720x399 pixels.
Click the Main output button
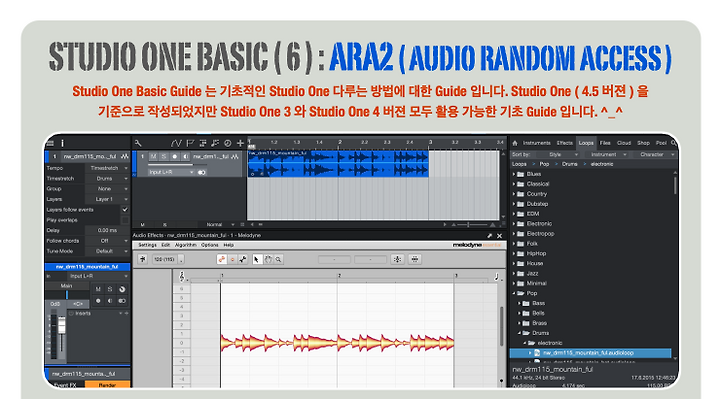[67, 286]
